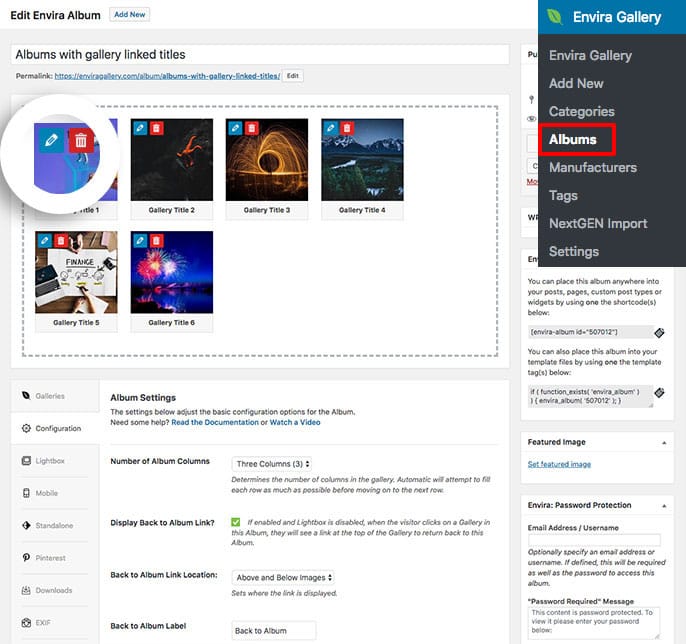
Task: Copy the envira-album shortcode with clipboard icon
Action: click(659, 332)
